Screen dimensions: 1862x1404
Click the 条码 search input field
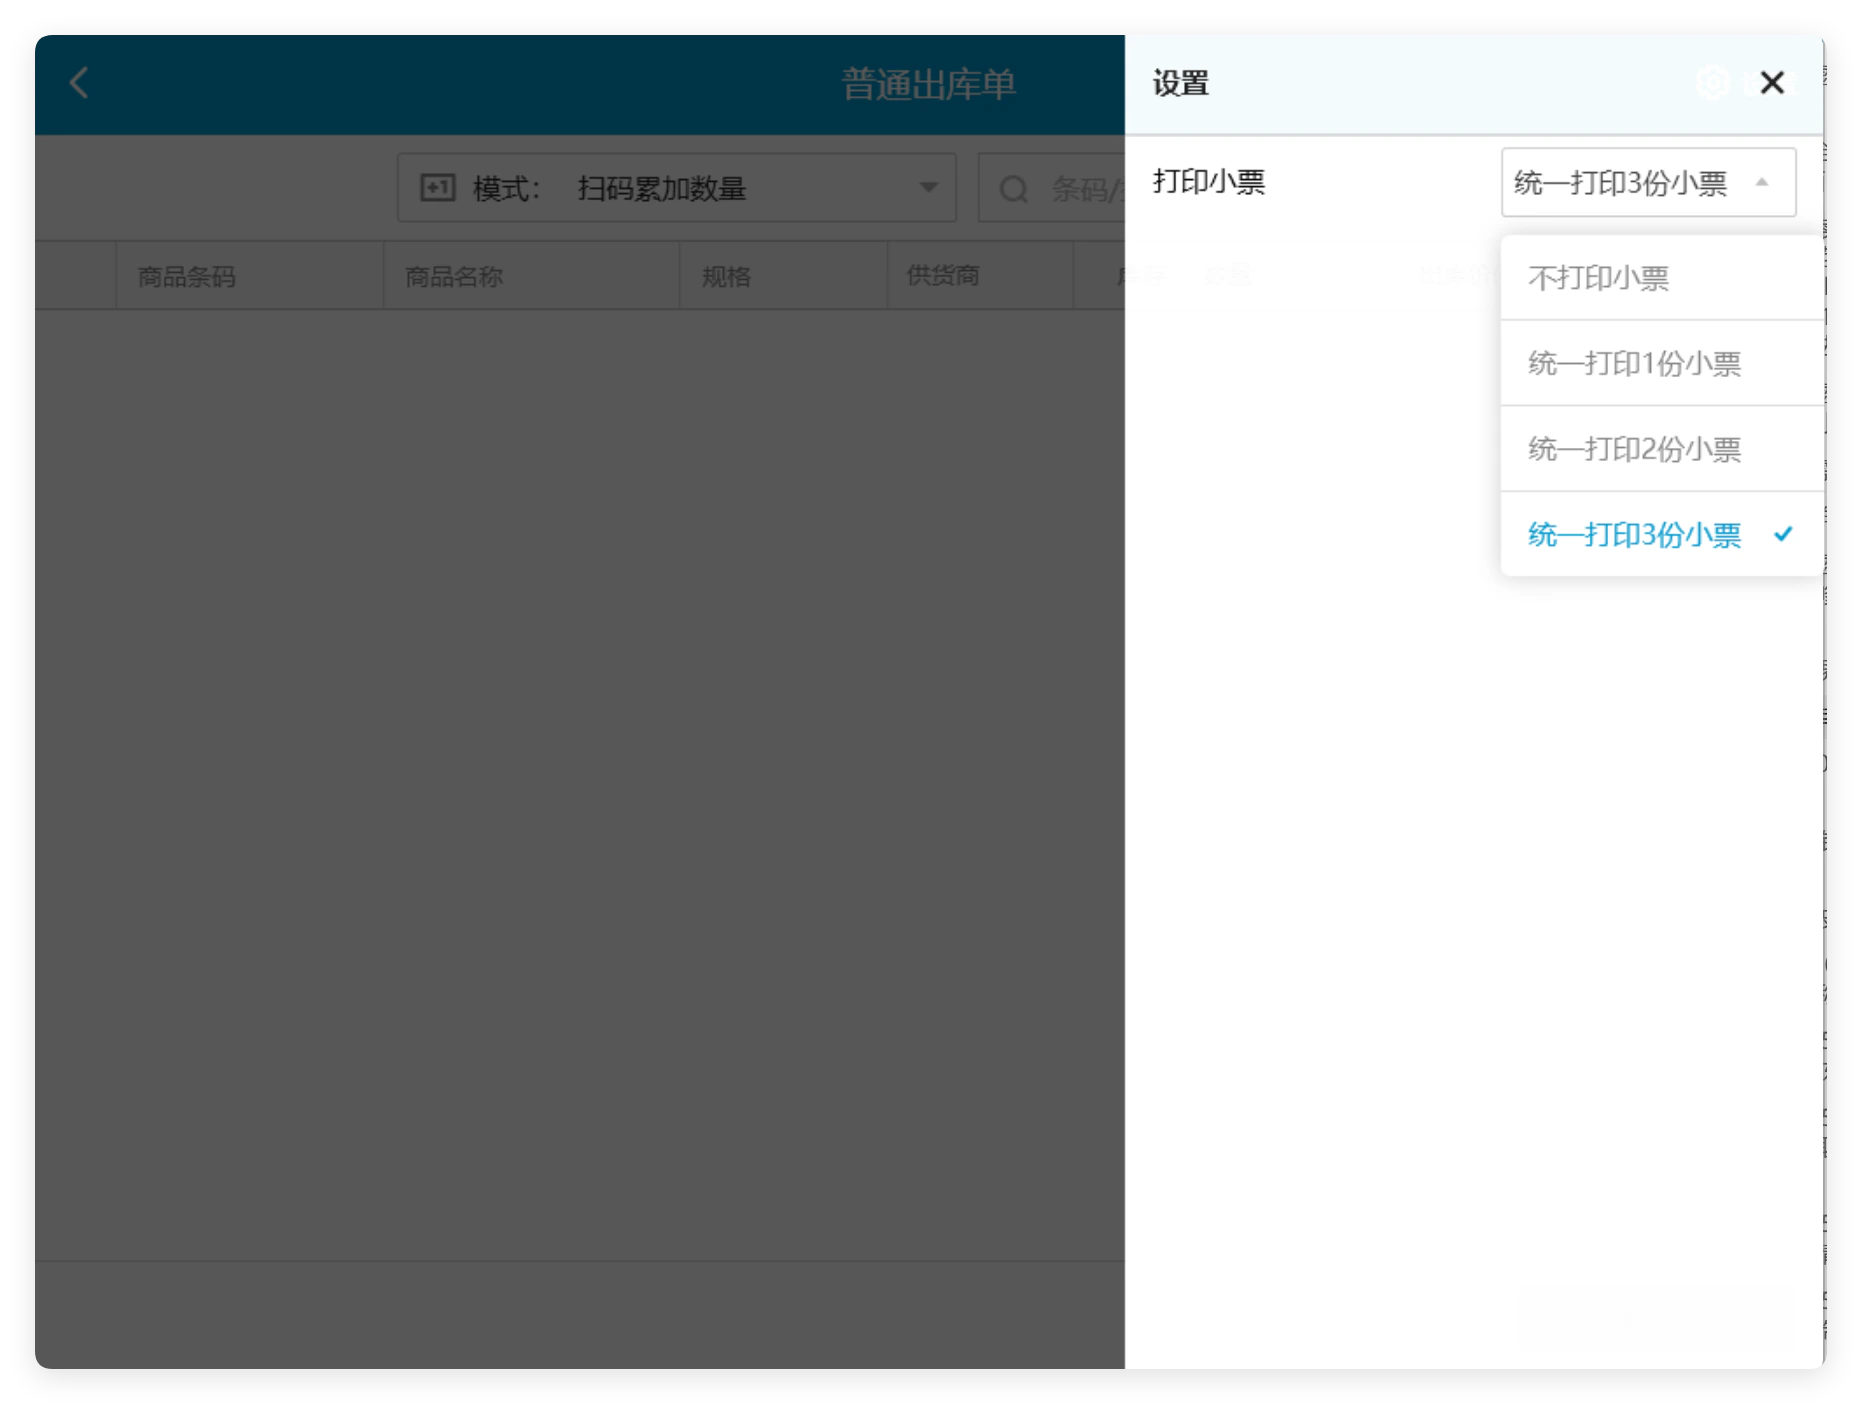1052,188
